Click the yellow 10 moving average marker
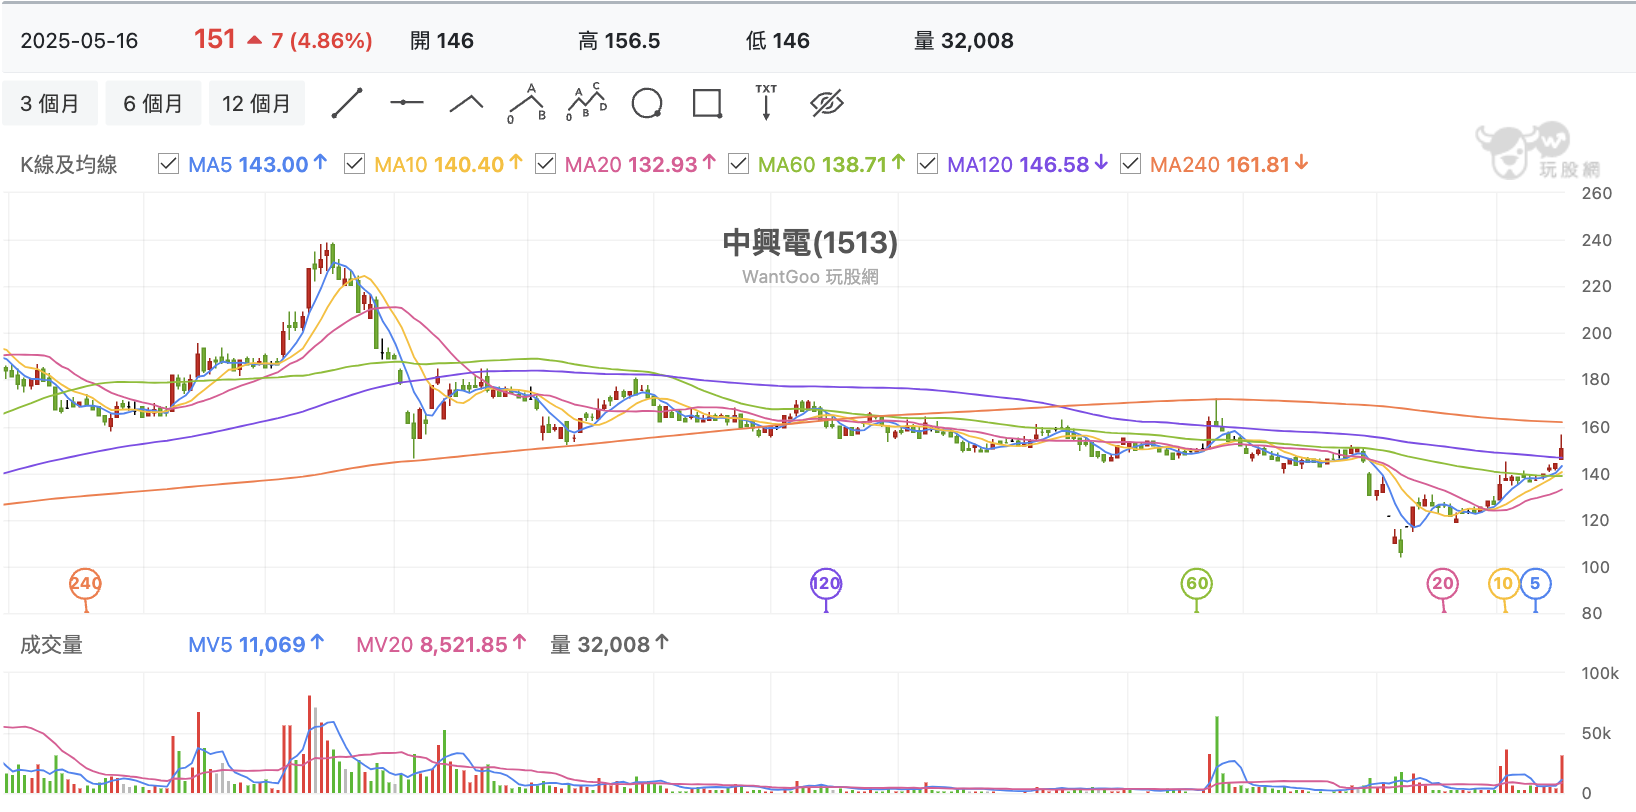The width and height of the screenshot is (1636, 812). click(x=1503, y=584)
